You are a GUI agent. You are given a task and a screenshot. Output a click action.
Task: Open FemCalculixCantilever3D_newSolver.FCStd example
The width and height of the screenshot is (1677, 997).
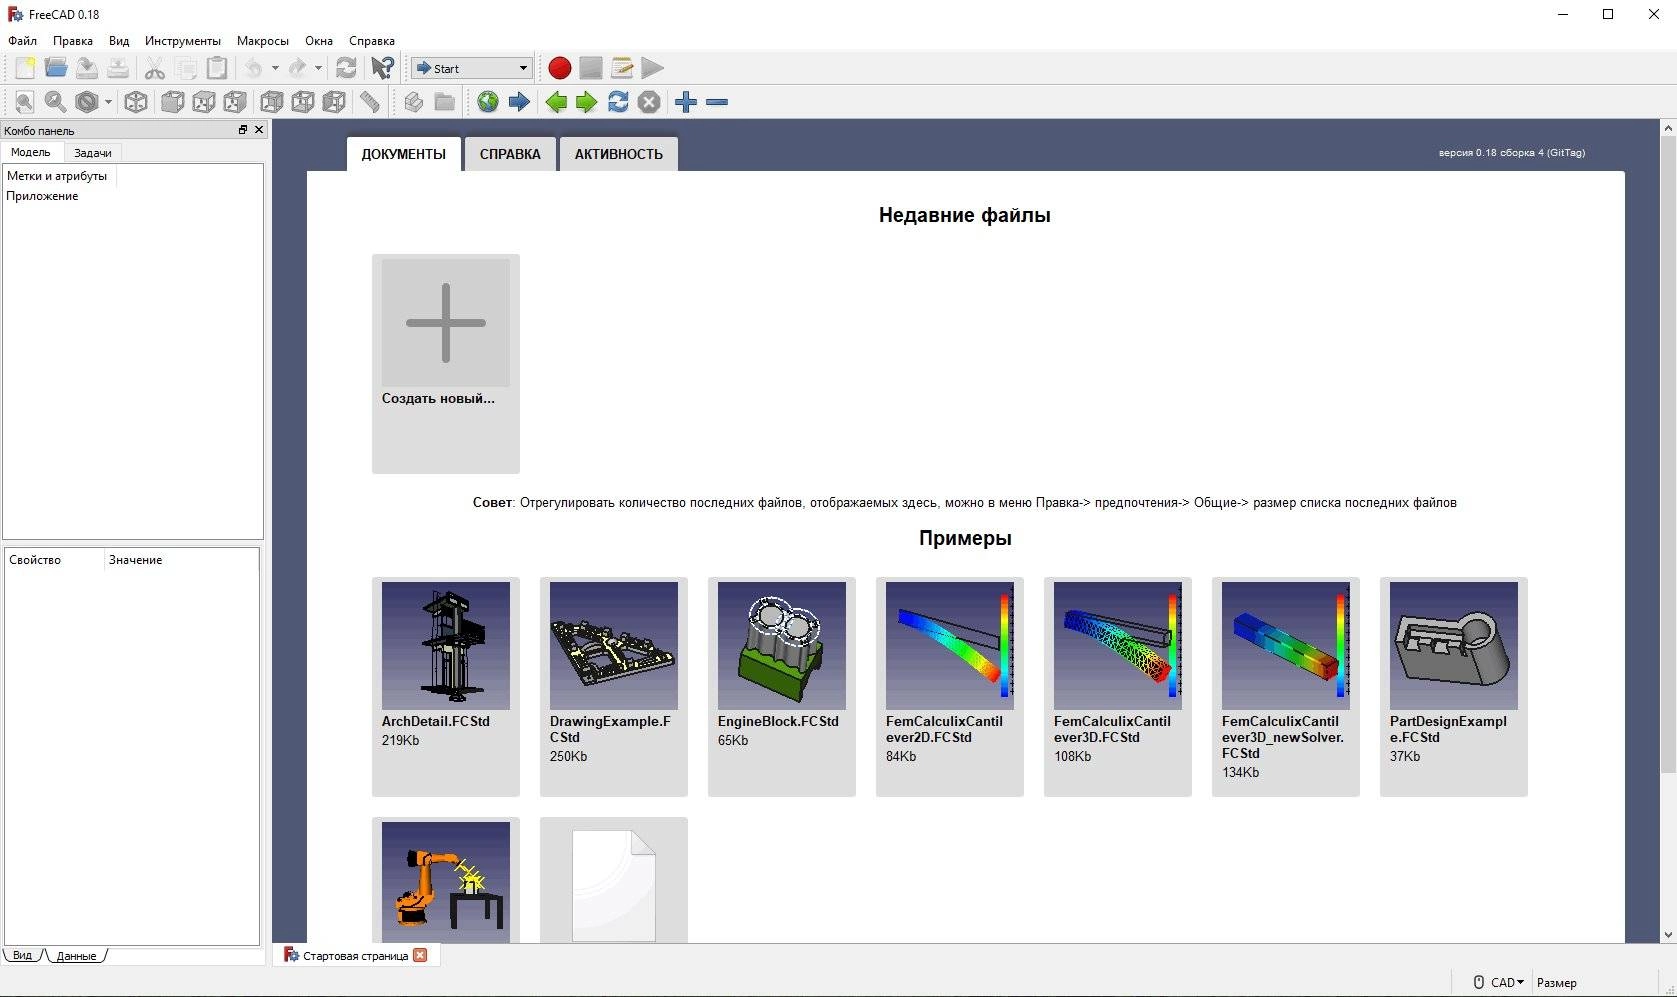coord(1286,686)
